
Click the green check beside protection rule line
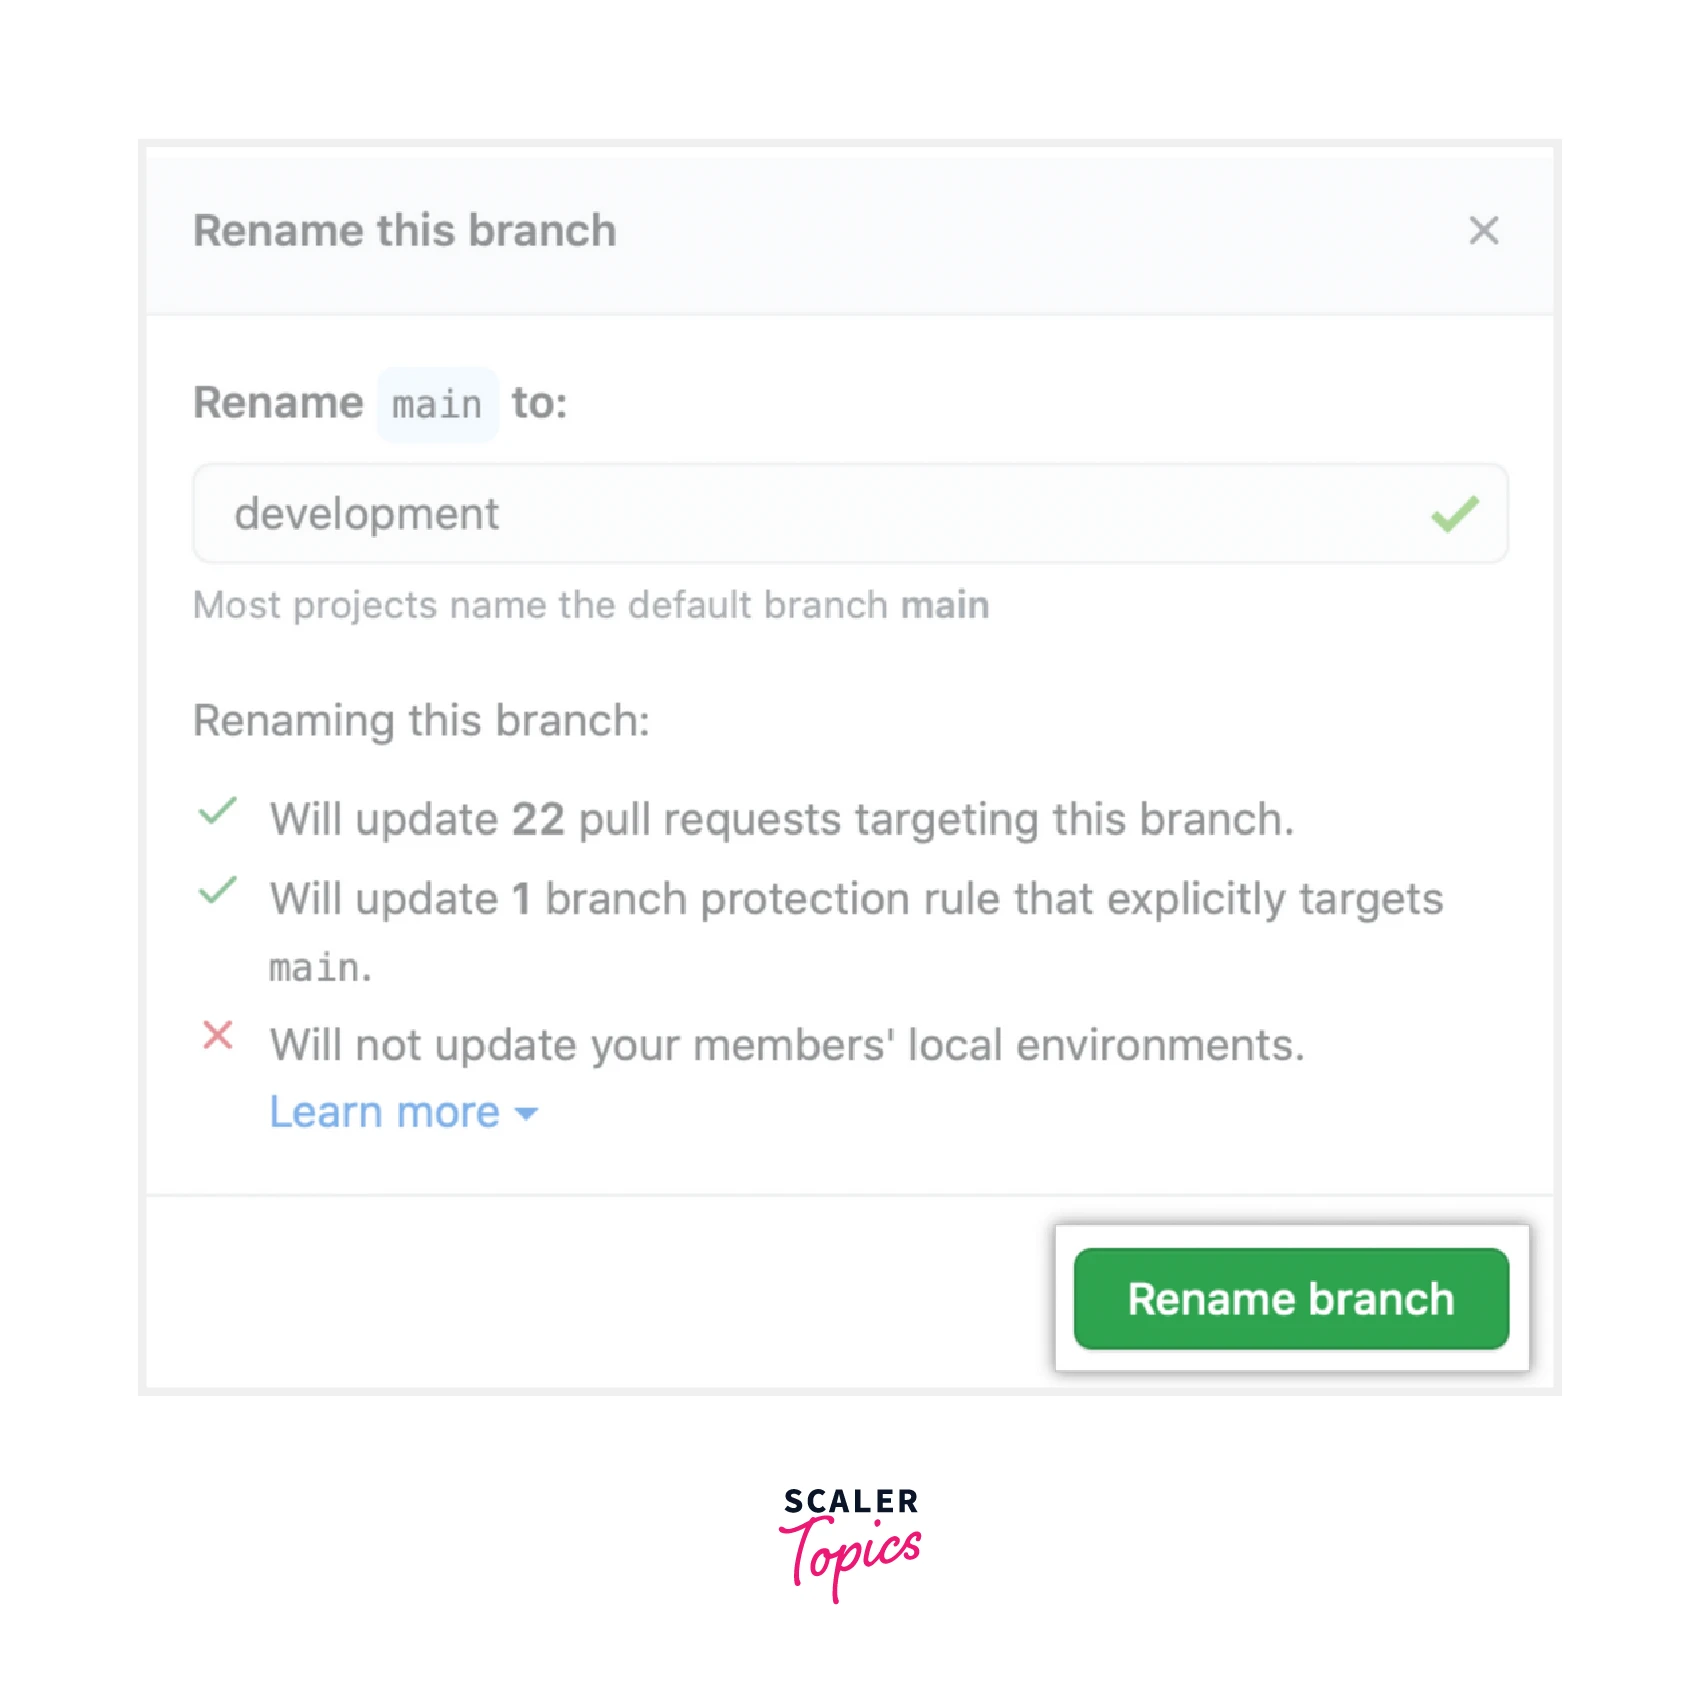click(218, 890)
